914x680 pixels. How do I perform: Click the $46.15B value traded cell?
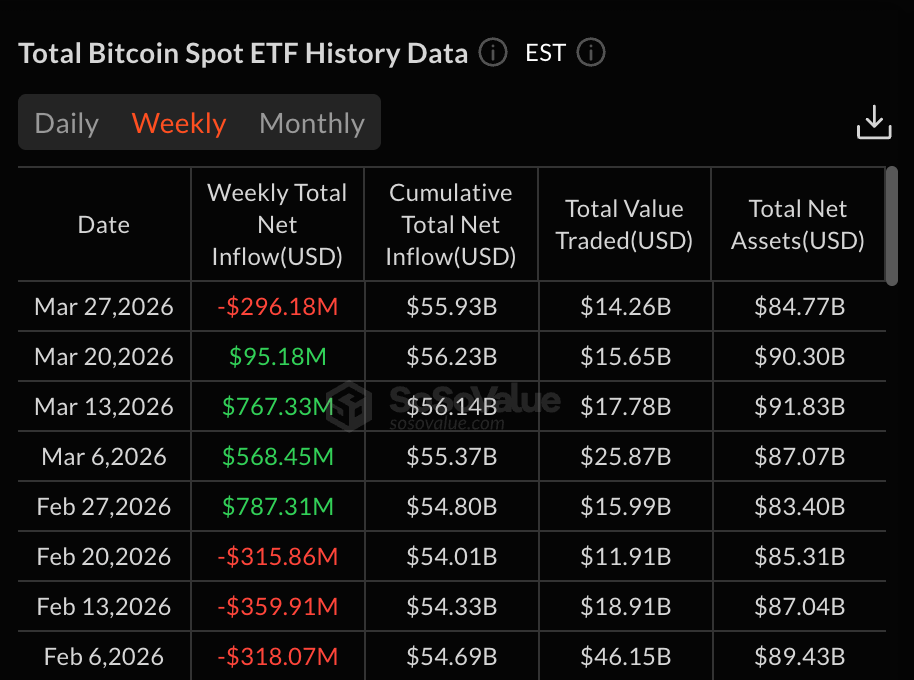[624, 656]
